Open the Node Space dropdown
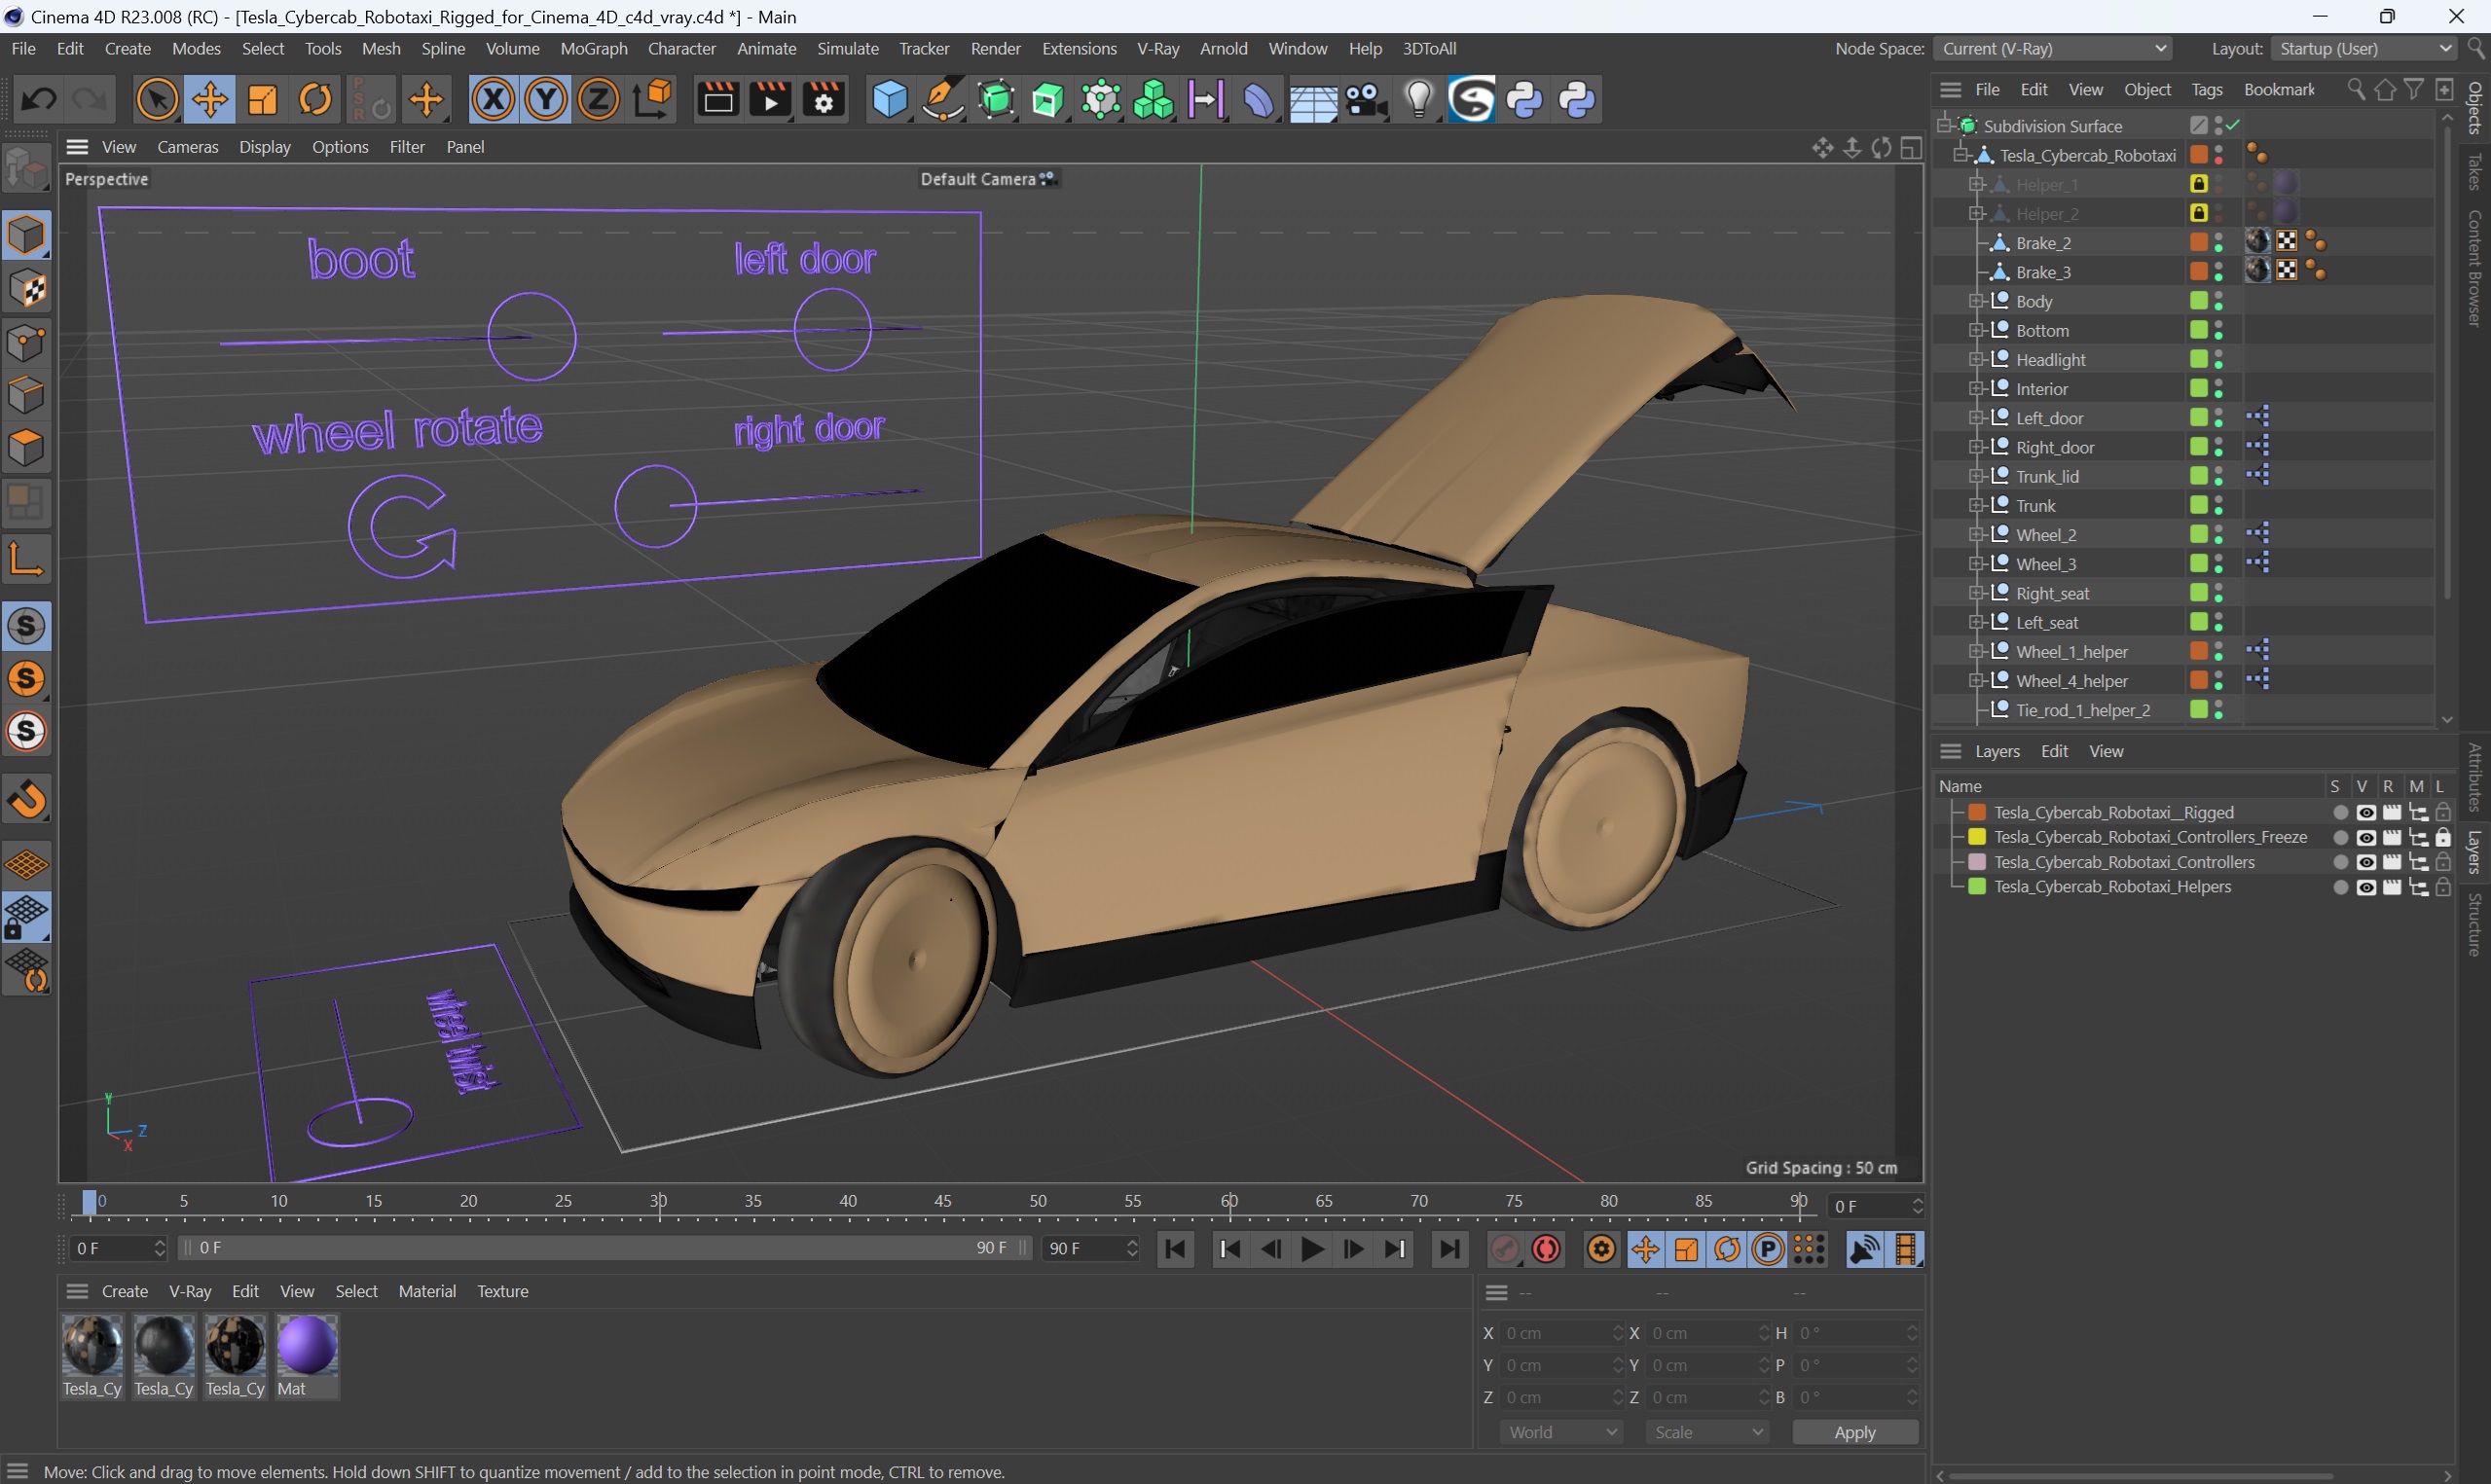Image resolution: width=2491 pixels, height=1484 pixels. [2053, 48]
